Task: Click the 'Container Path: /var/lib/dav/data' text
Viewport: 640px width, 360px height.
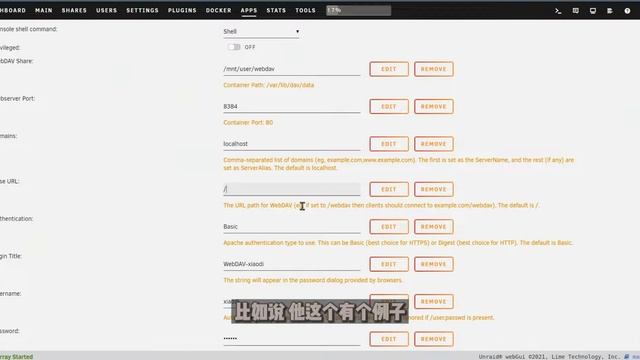Action: pyautogui.click(x=269, y=85)
